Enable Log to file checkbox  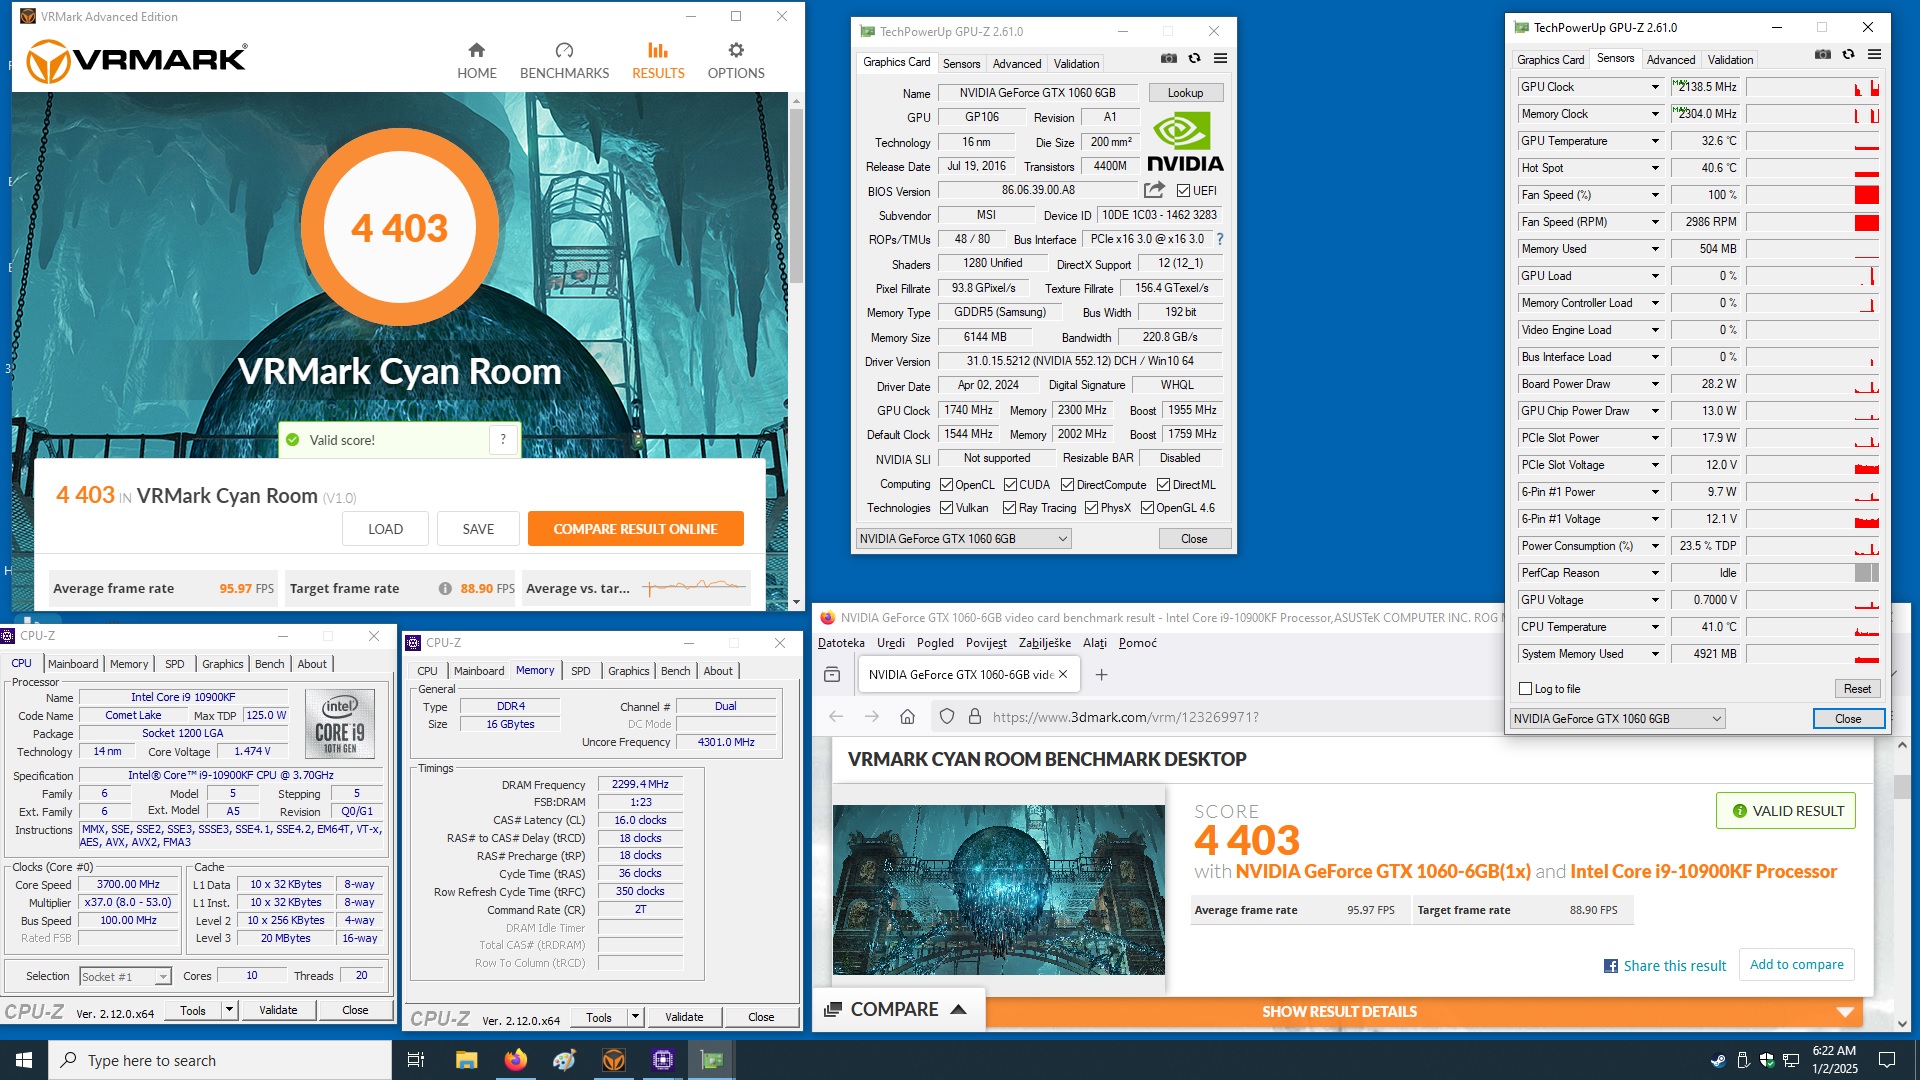click(x=1525, y=689)
